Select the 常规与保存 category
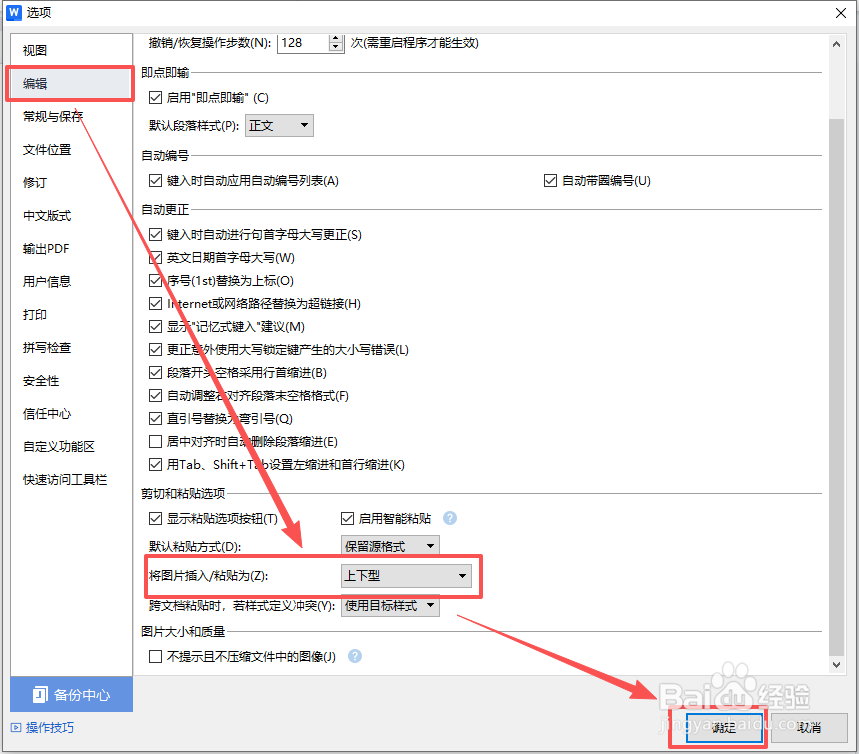The height and width of the screenshot is (754, 859). coord(71,116)
